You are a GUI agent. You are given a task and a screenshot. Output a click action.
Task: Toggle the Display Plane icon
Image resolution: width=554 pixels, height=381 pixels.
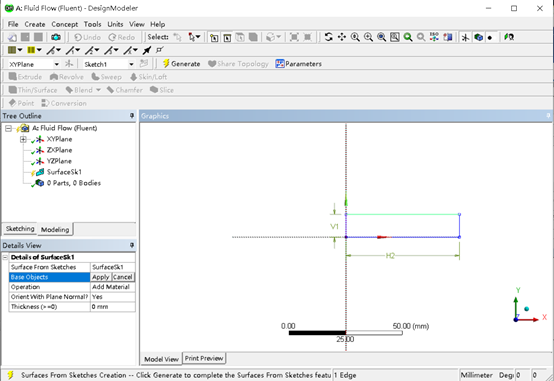click(465, 37)
